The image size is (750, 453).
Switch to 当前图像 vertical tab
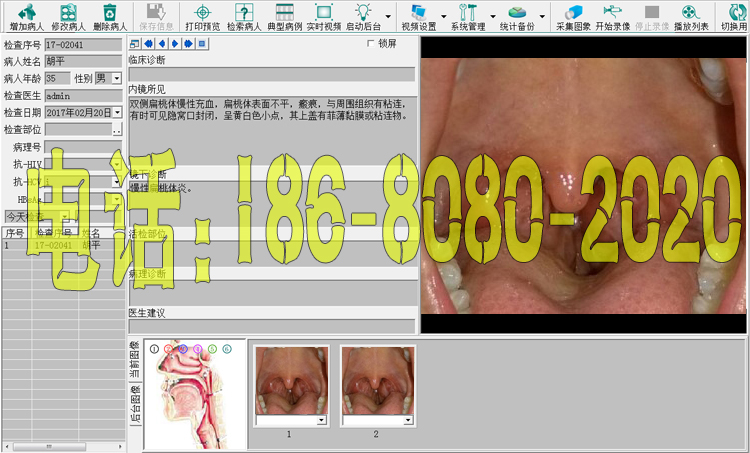tap(135, 360)
